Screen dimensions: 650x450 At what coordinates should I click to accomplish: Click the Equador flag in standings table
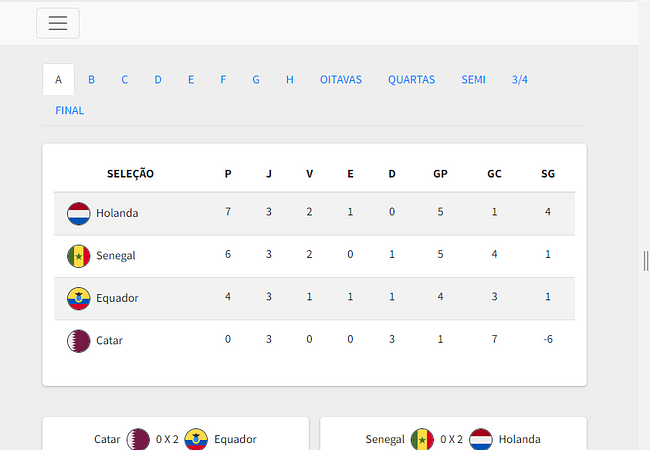[78, 298]
